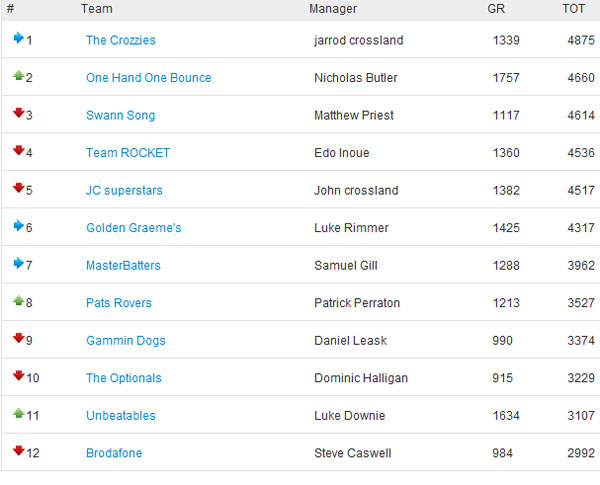Image resolution: width=600 pixels, height=485 pixels.
Task: Open the MasterBatters team link
Action: point(123,266)
